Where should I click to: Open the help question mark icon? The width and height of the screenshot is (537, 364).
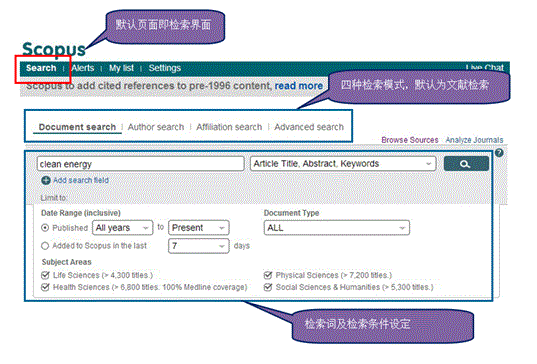(x=499, y=153)
